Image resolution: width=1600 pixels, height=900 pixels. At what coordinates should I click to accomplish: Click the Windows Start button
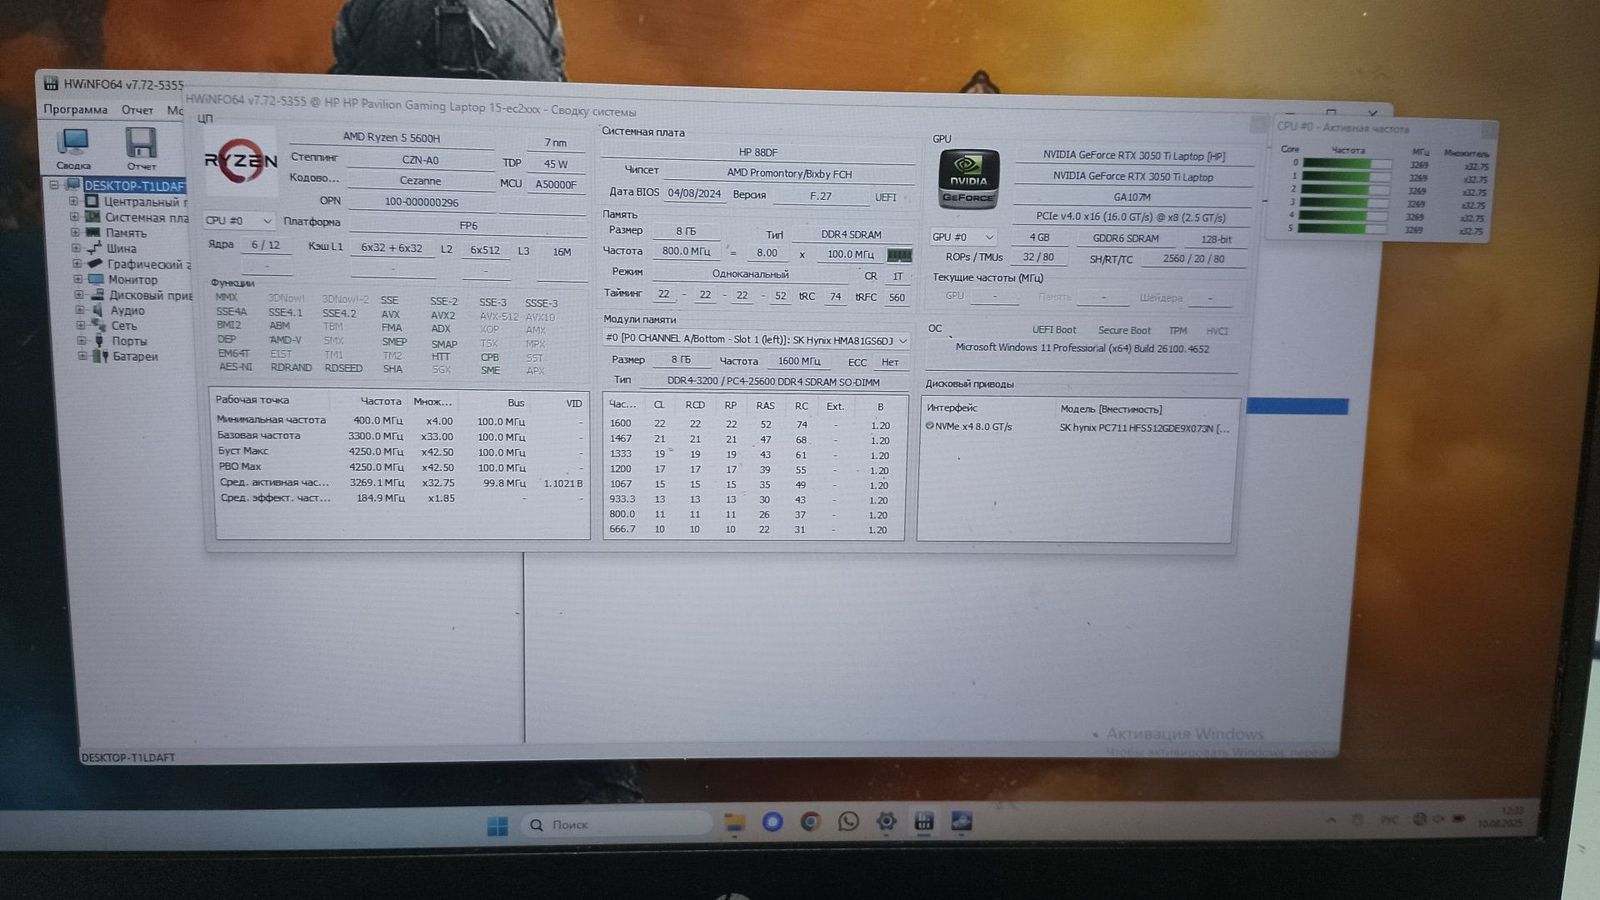(x=497, y=825)
